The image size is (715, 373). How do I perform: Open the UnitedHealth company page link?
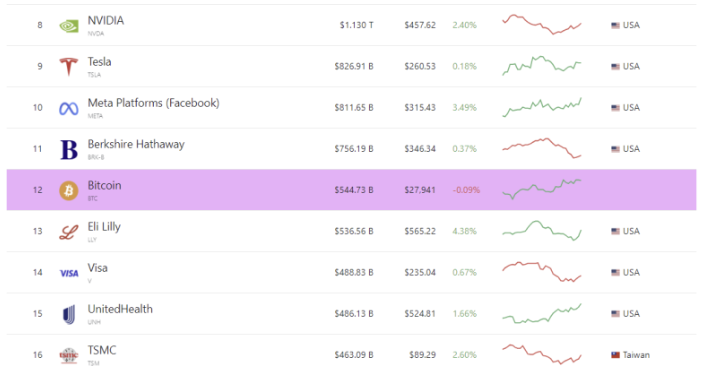click(120, 309)
